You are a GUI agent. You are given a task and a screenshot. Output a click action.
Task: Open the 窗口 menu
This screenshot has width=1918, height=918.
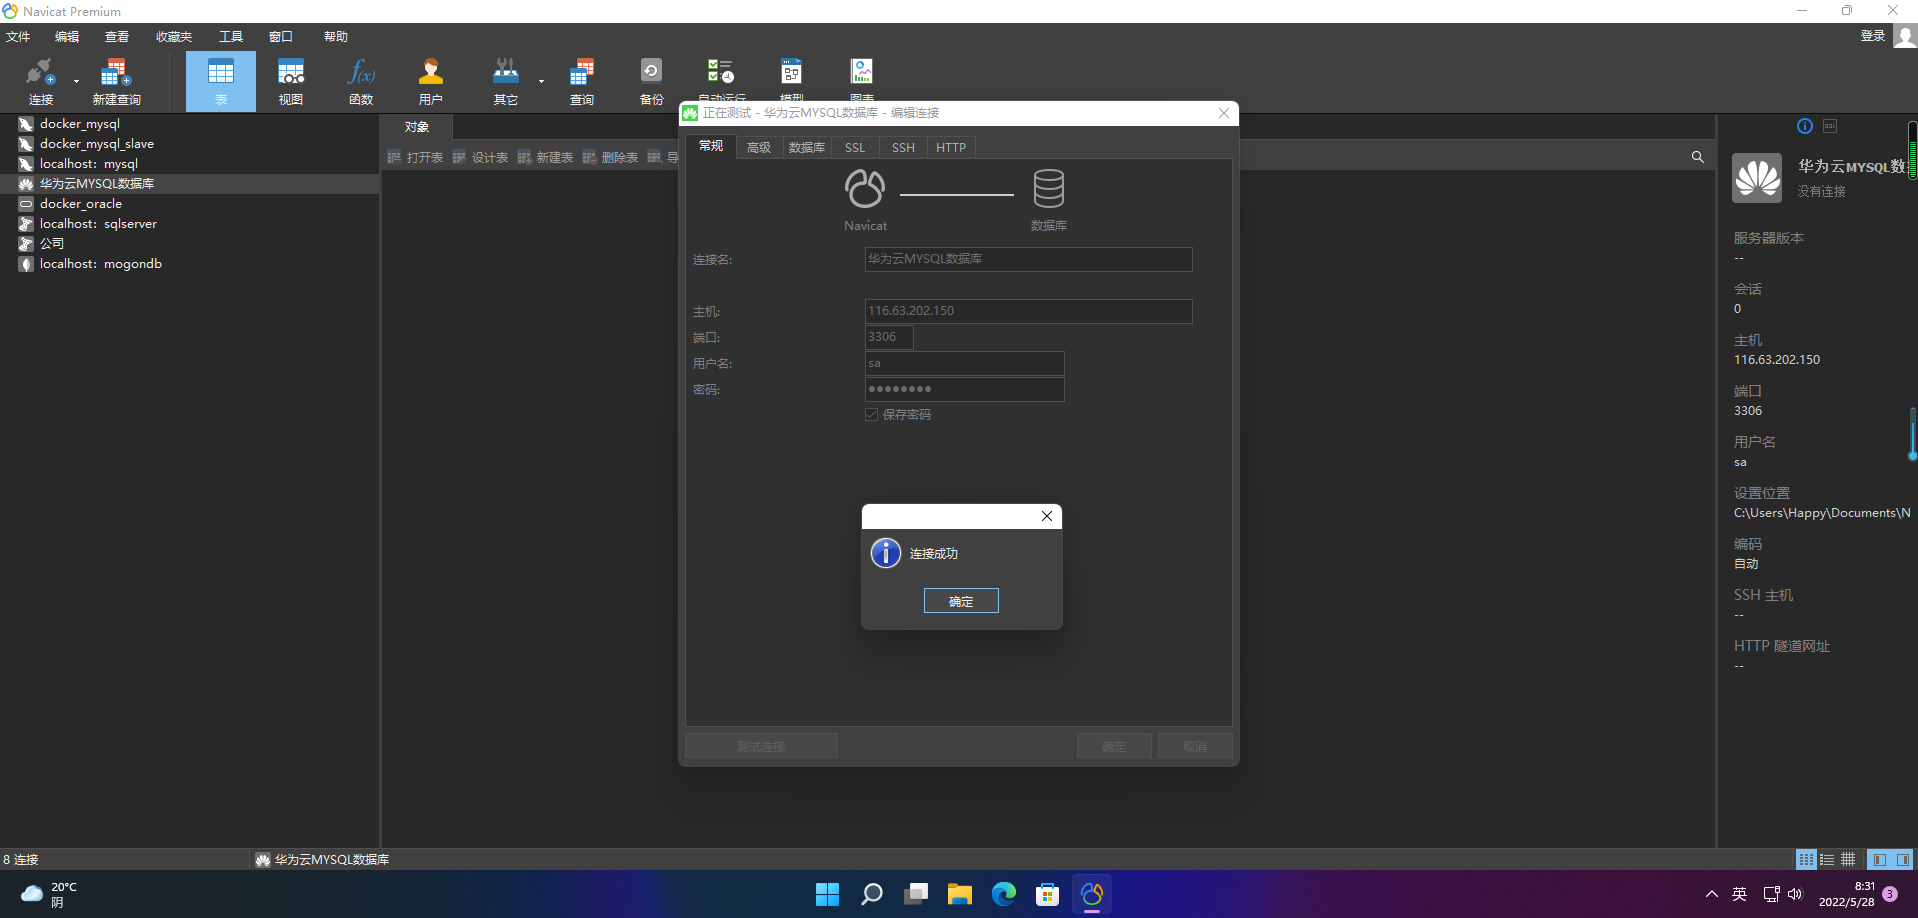281,37
